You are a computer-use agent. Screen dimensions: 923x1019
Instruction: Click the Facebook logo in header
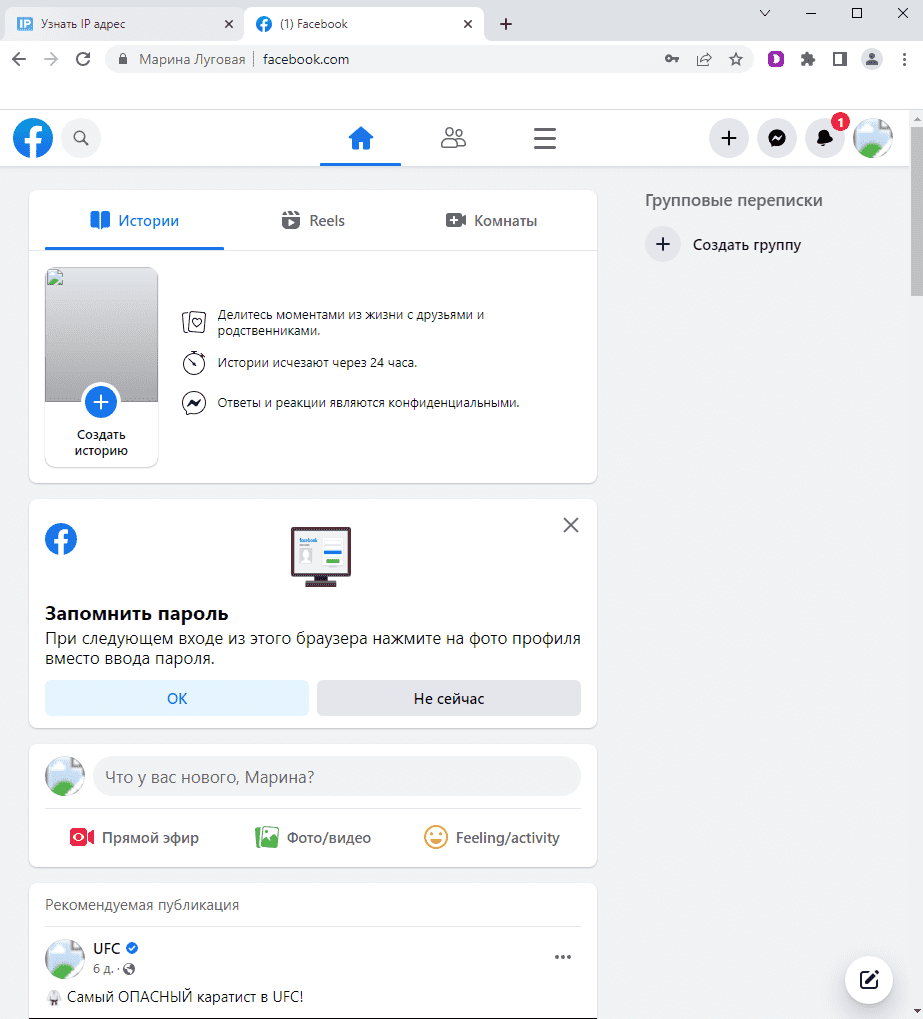tap(33, 139)
